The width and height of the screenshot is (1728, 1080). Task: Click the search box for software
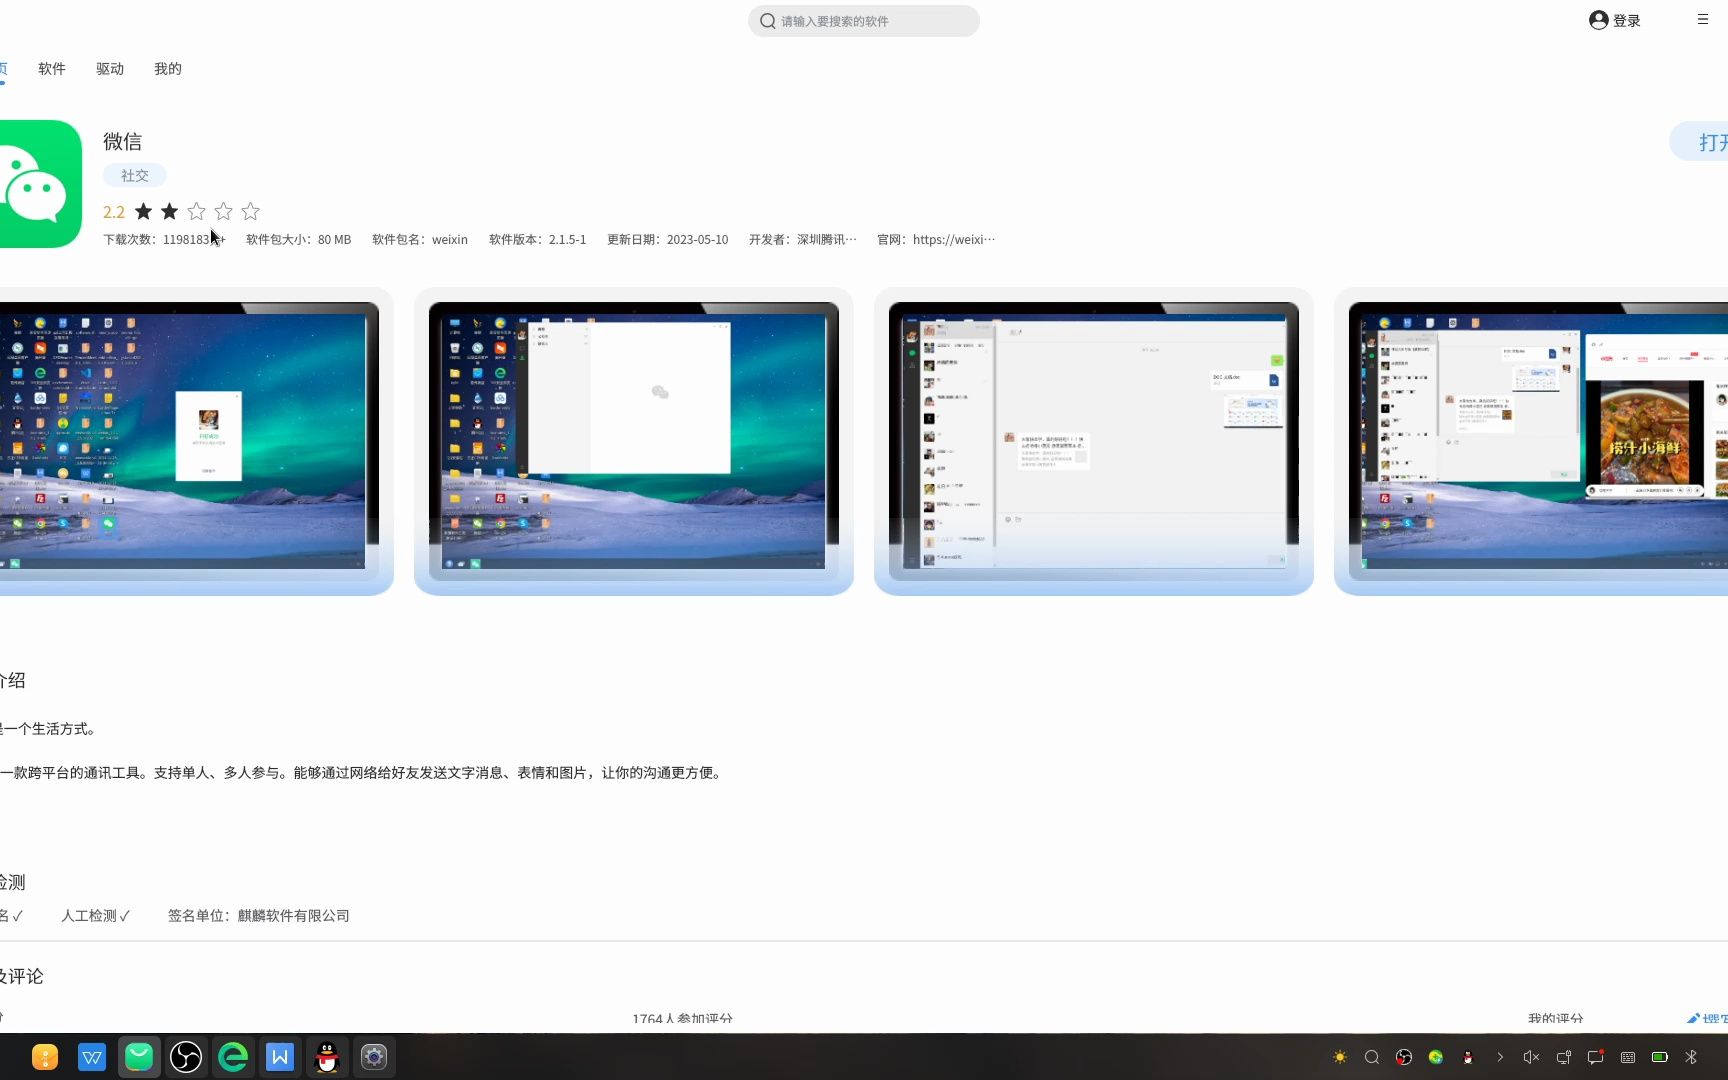[864, 21]
